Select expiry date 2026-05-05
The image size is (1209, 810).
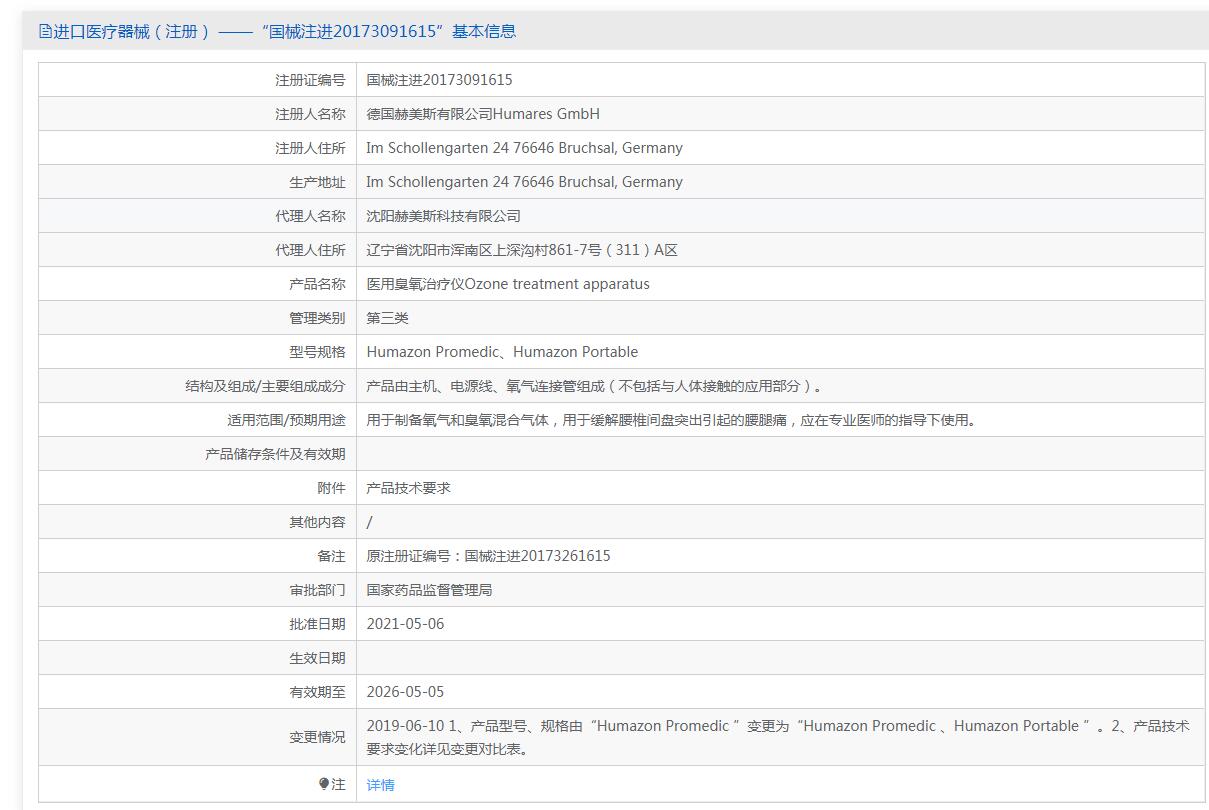point(405,692)
